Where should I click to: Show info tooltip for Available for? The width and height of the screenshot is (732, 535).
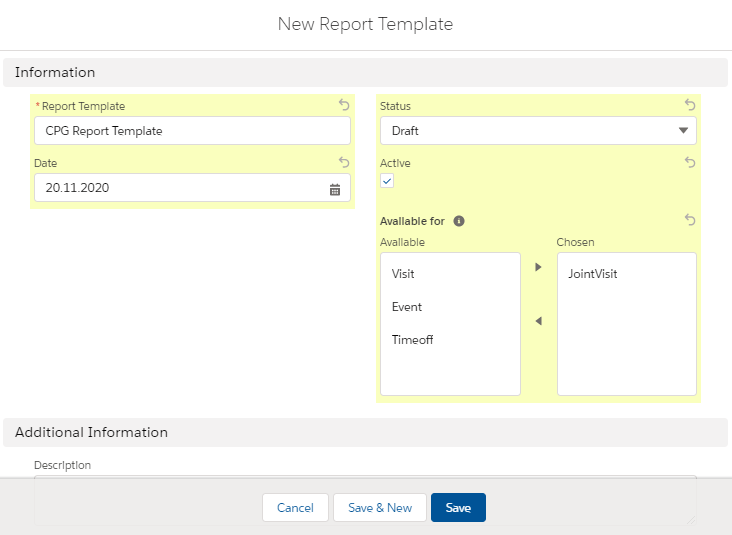(x=459, y=221)
